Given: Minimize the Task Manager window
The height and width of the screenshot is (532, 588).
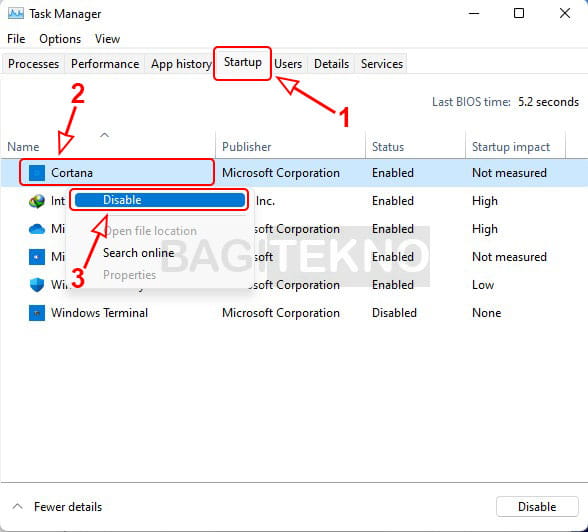Looking at the screenshot, I should (x=474, y=13).
